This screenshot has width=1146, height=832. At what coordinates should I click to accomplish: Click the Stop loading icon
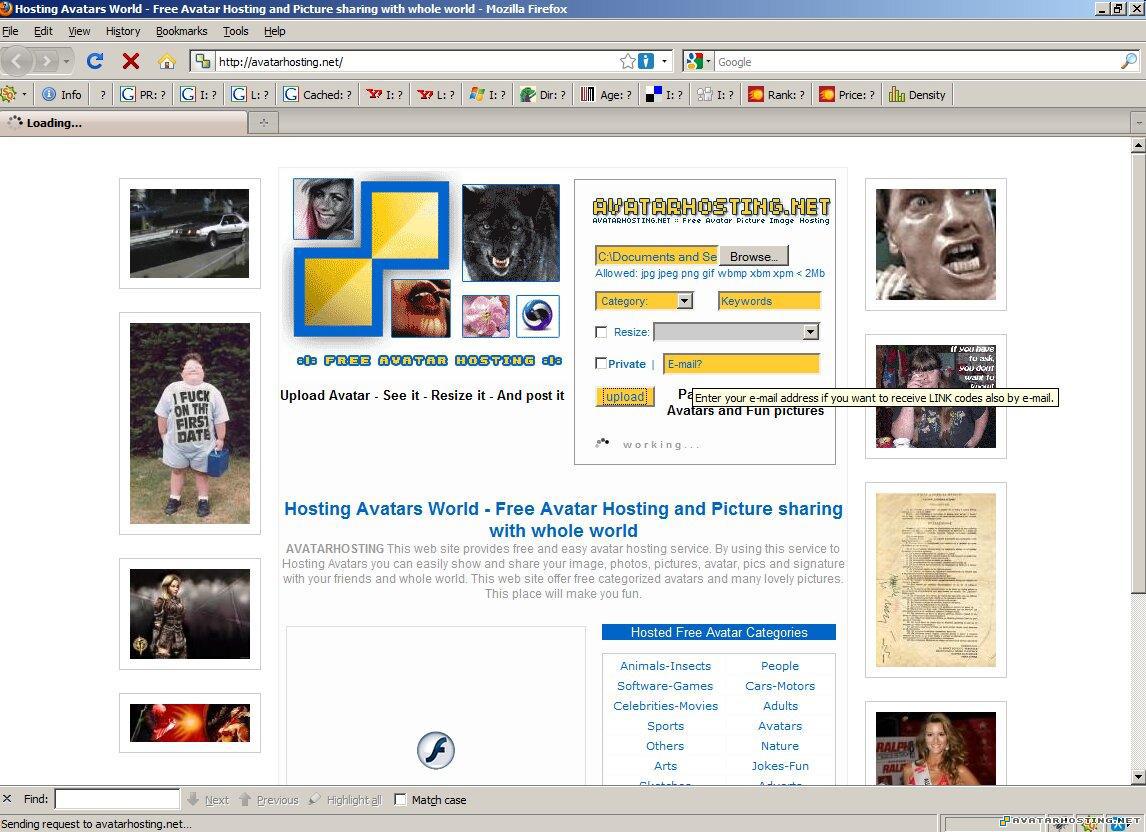tap(130, 61)
